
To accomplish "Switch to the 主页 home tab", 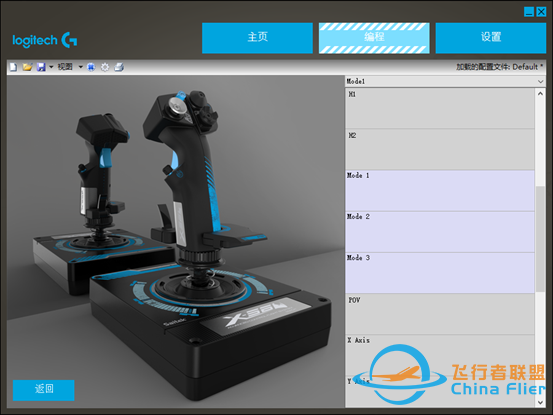I will (257, 38).
